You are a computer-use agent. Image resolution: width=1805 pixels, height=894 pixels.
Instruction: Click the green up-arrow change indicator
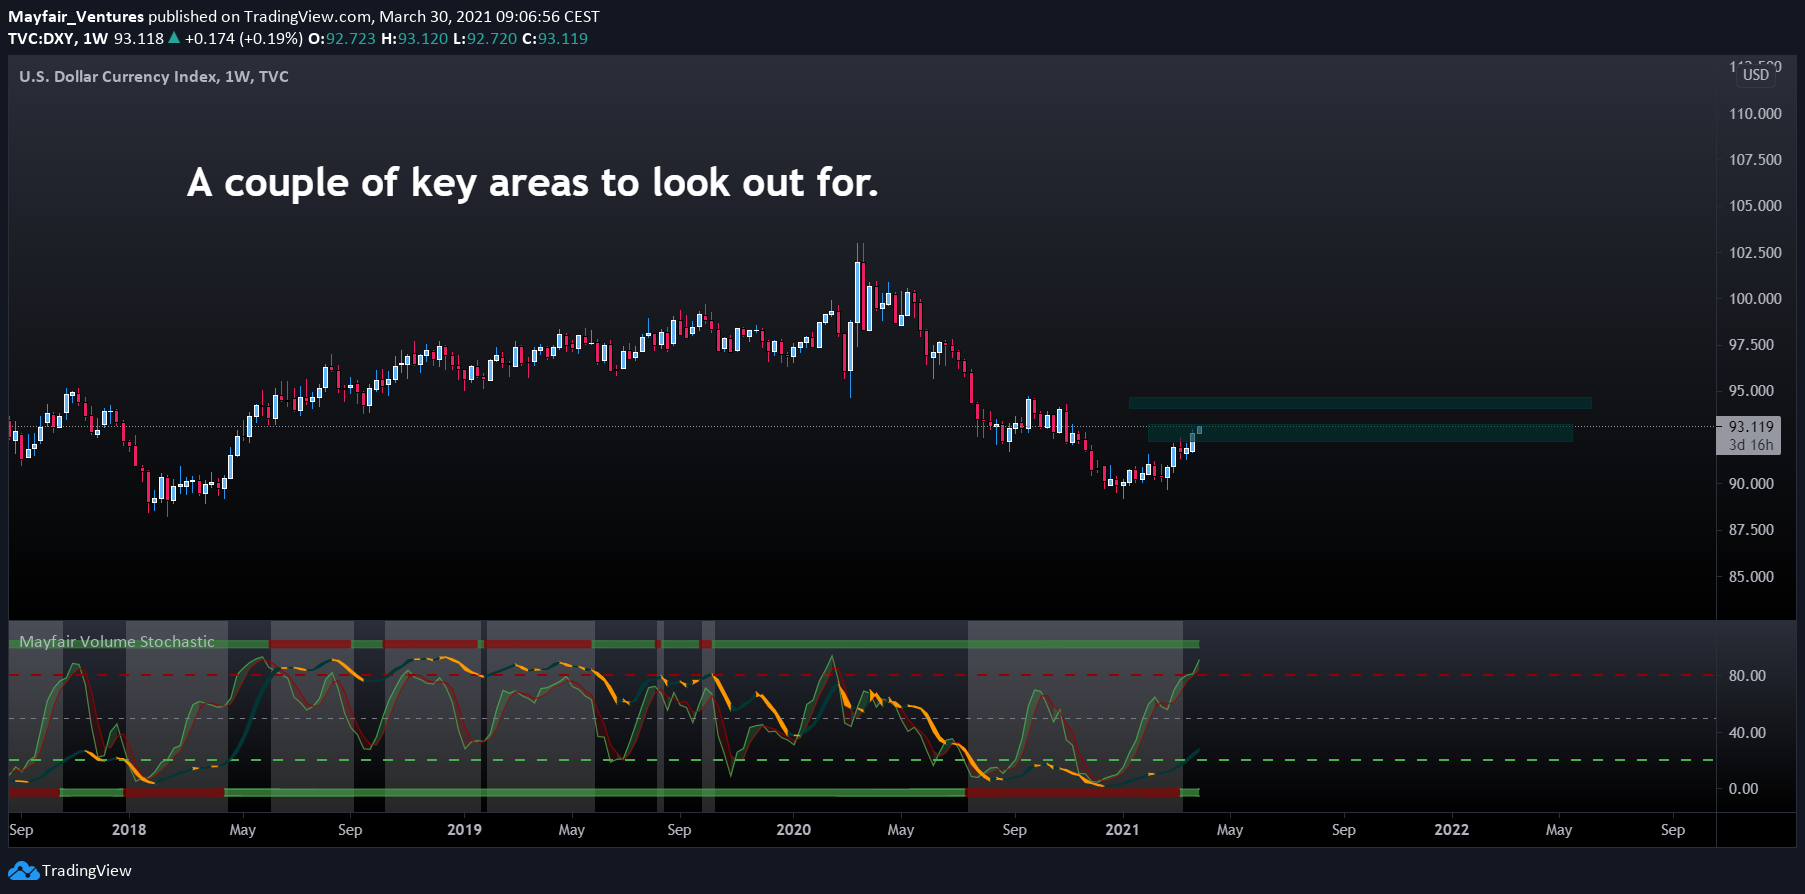[174, 38]
